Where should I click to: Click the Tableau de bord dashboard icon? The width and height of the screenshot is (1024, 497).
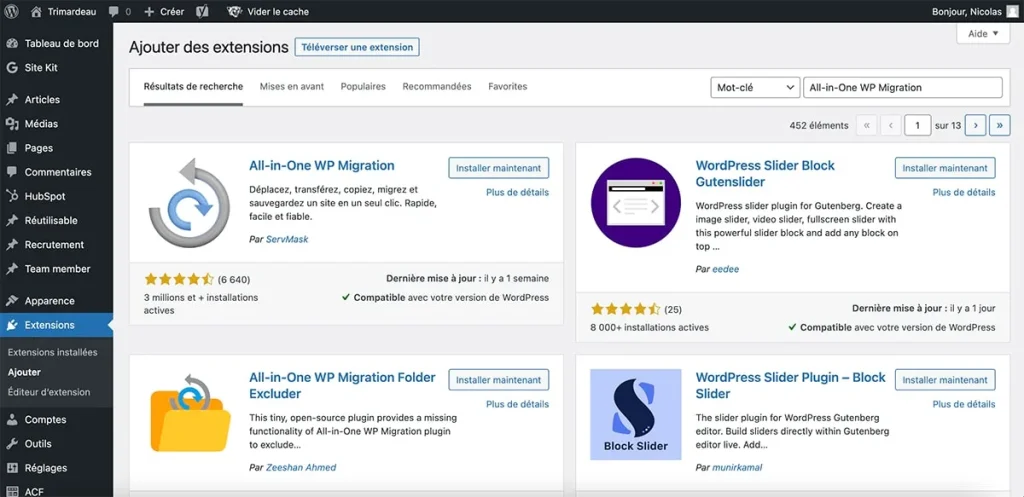[12, 44]
